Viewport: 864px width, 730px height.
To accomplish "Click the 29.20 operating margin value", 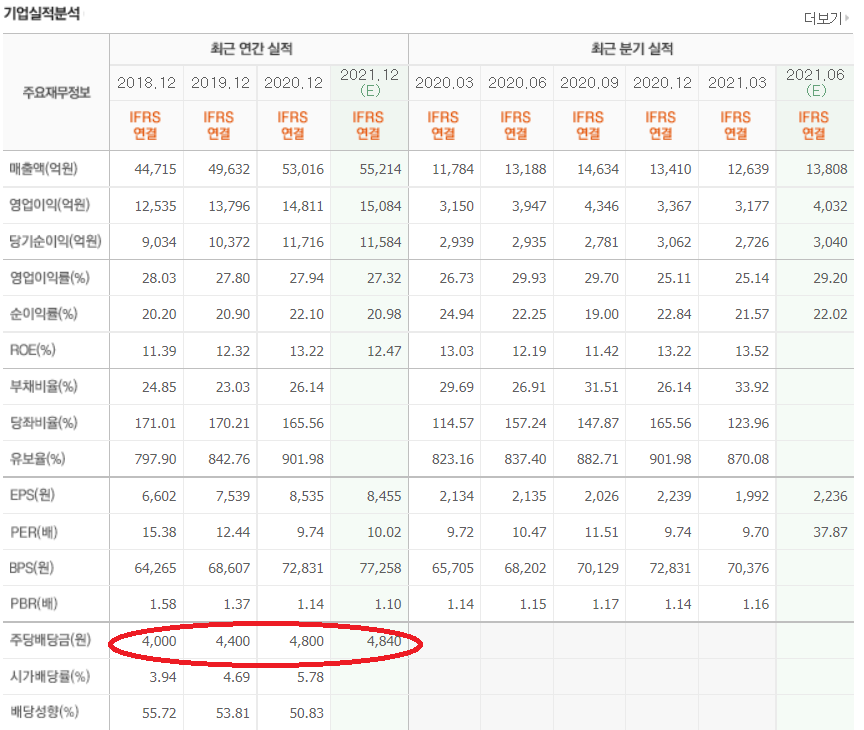I will click(x=830, y=278).
